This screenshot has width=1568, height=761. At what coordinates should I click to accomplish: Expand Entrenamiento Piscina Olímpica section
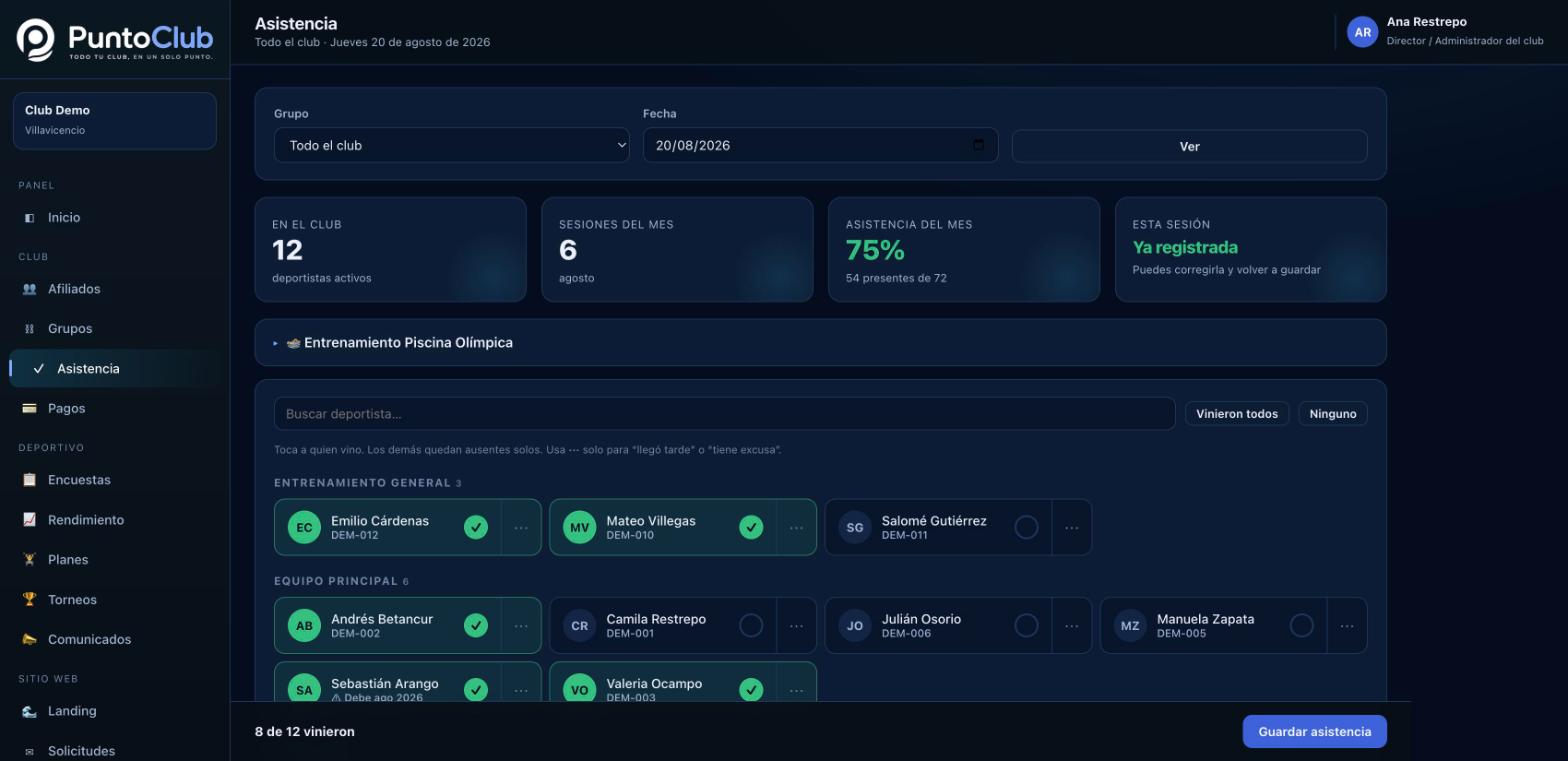pyautogui.click(x=821, y=343)
